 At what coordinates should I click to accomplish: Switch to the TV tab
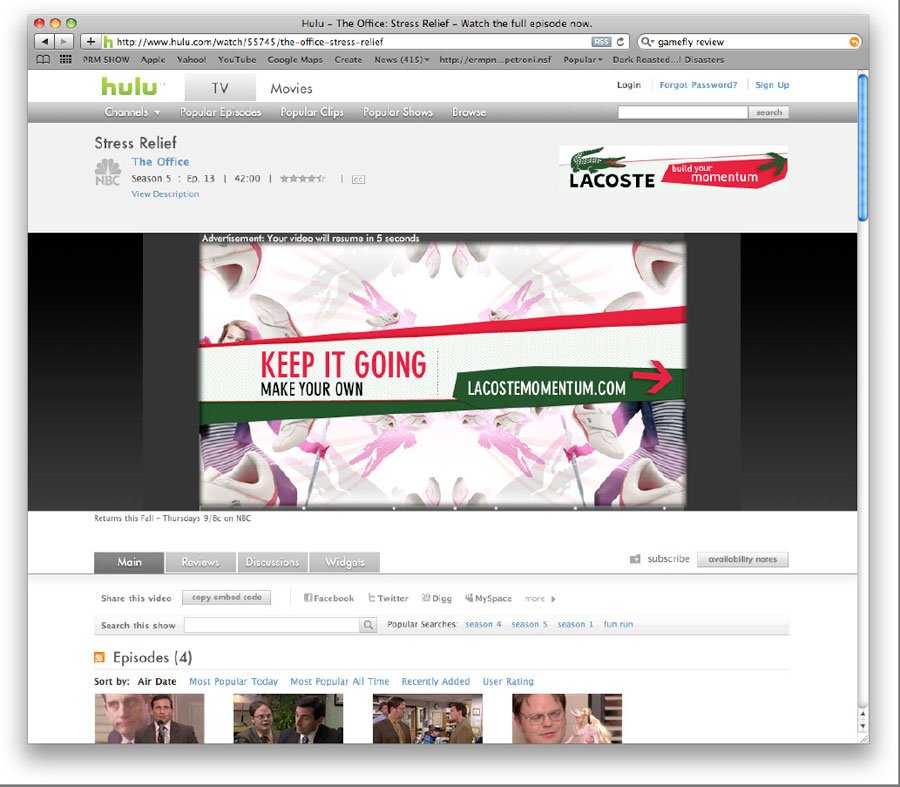click(220, 88)
